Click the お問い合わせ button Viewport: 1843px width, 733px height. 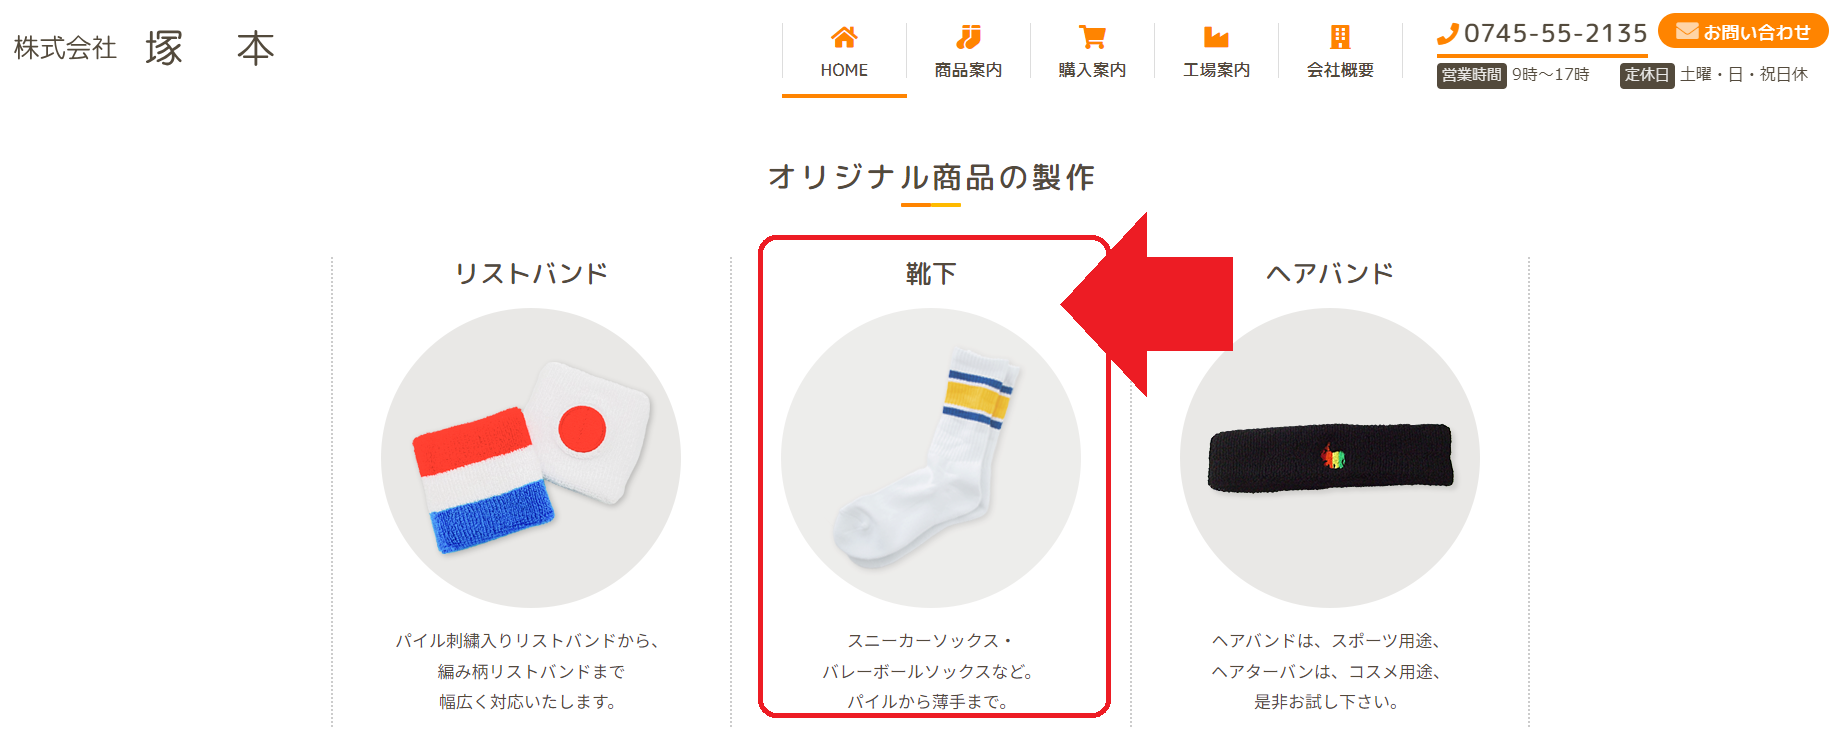[1743, 31]
